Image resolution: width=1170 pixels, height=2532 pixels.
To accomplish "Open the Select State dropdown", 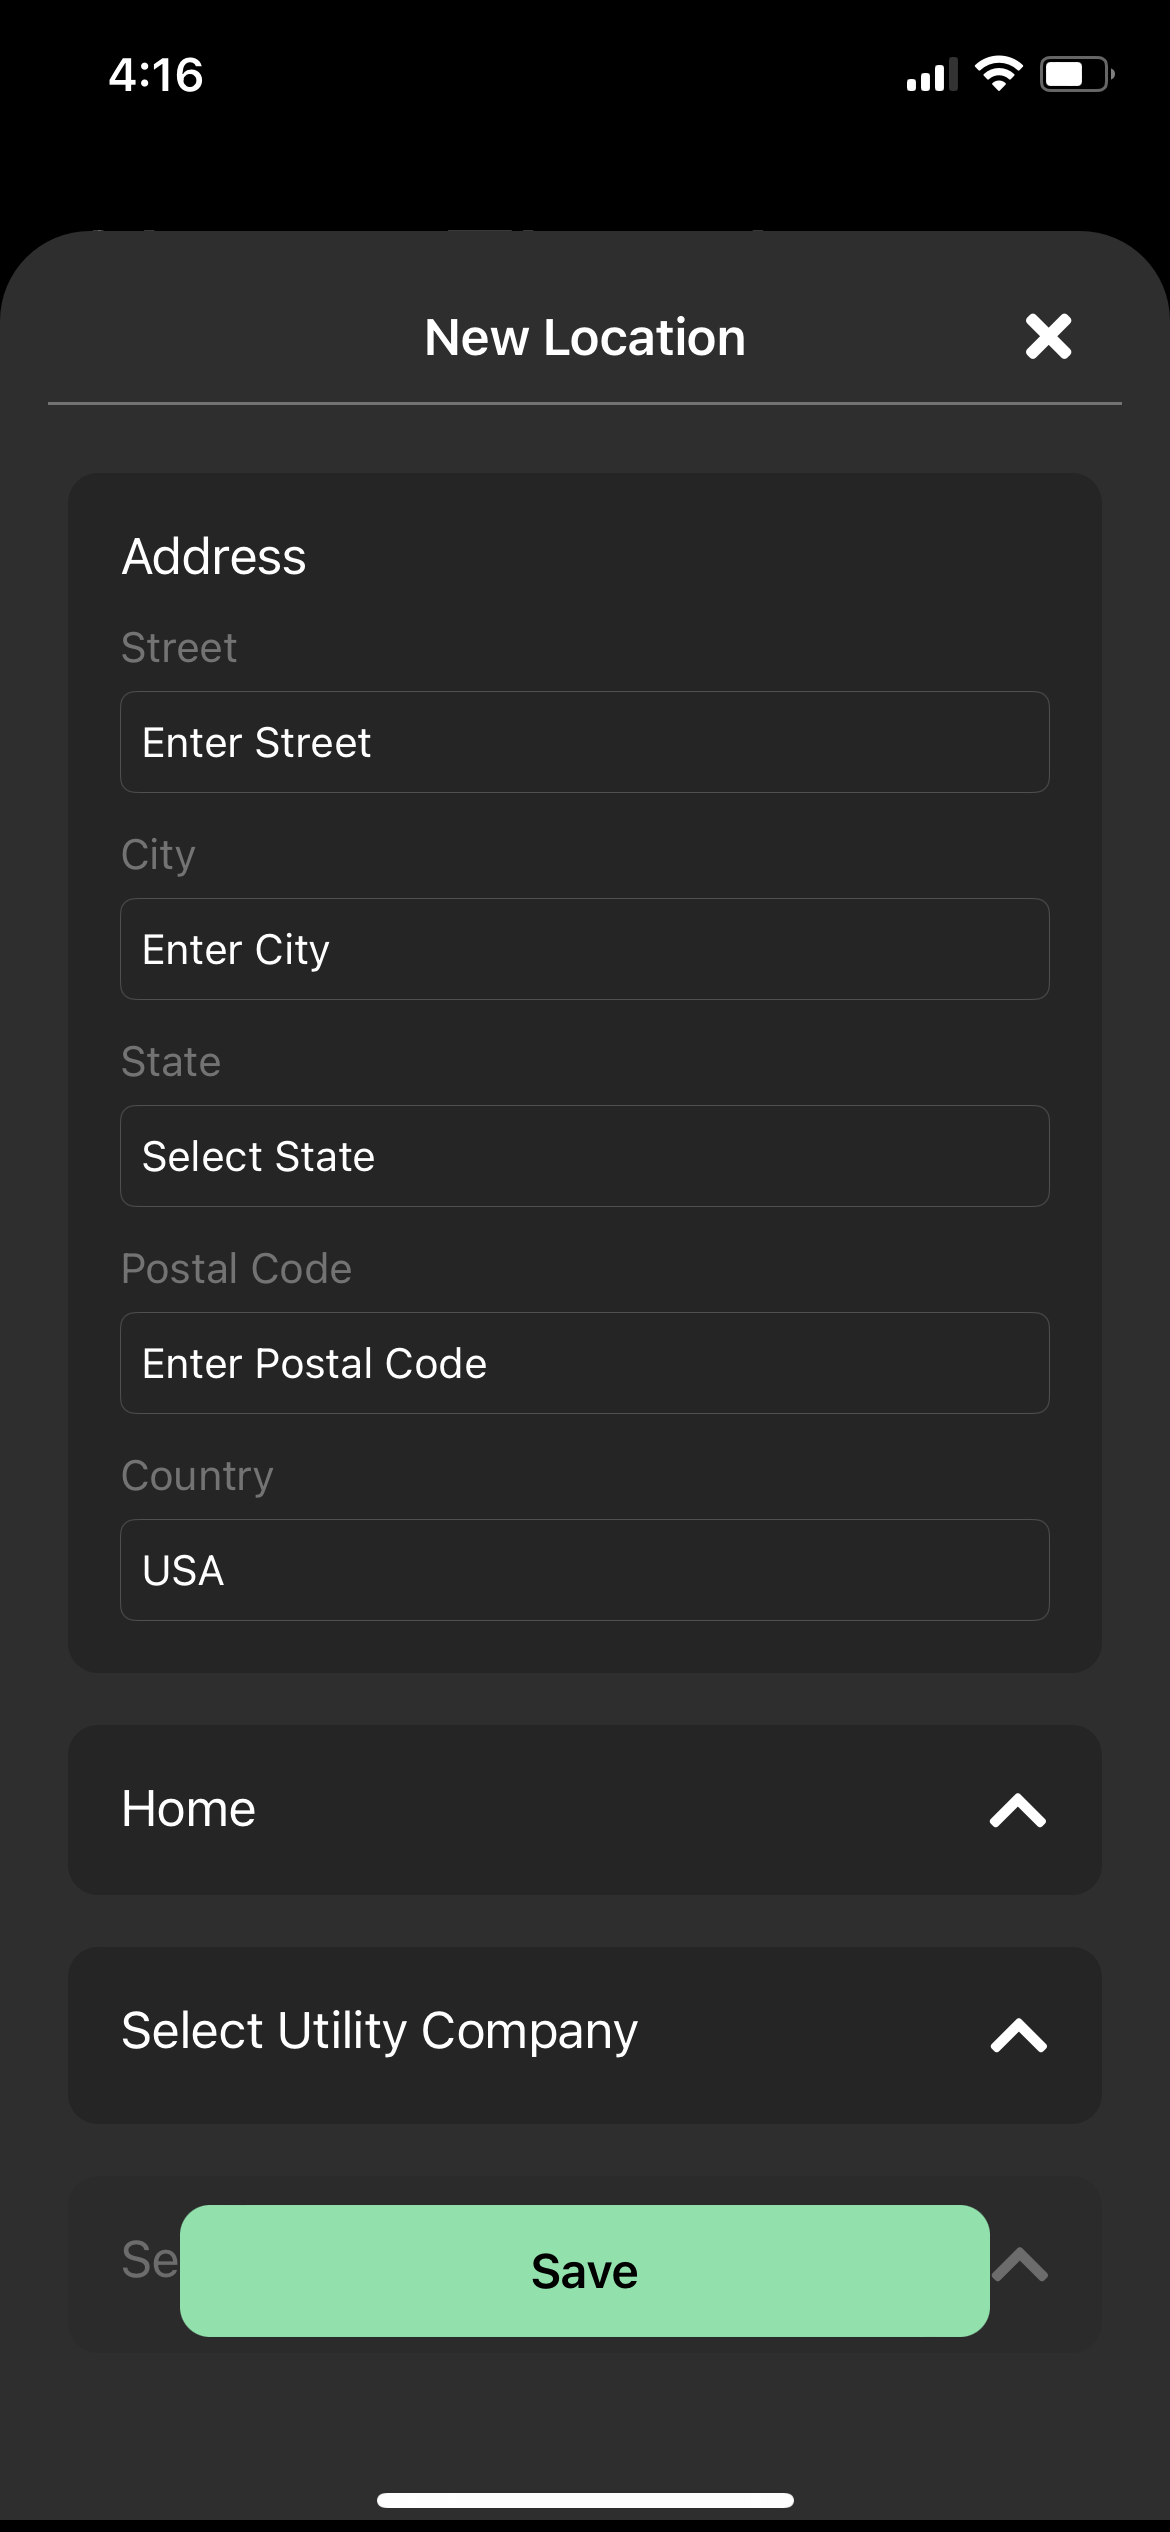I will coord(584,1156).
